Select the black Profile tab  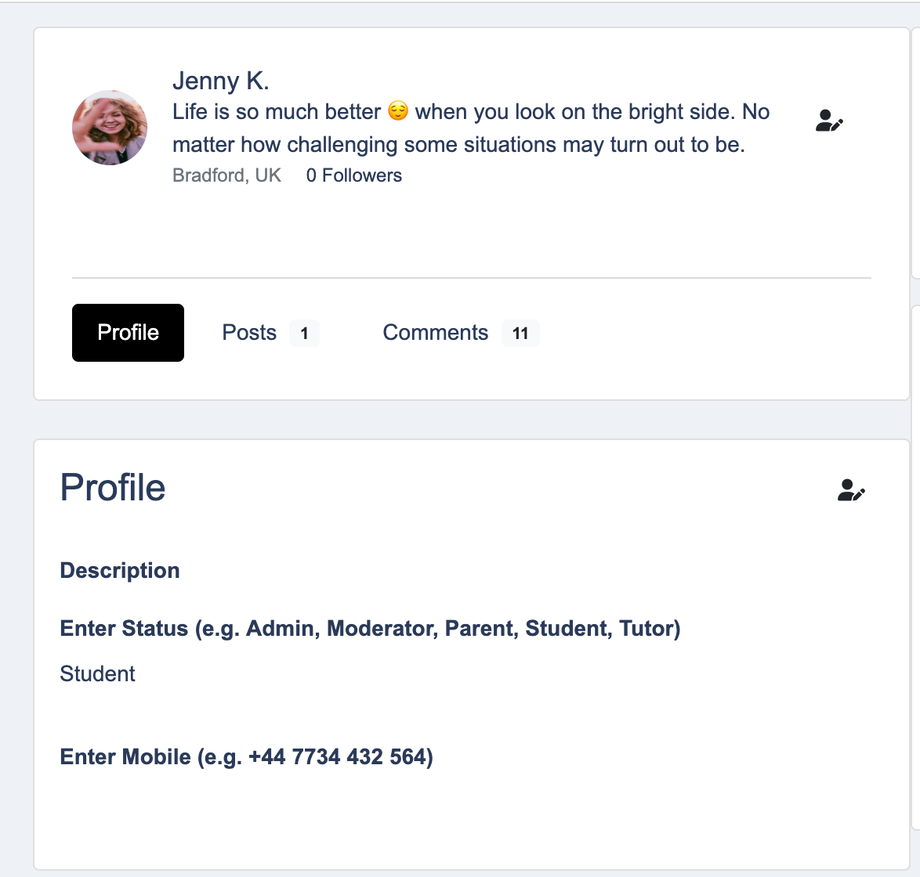point(128,333)
